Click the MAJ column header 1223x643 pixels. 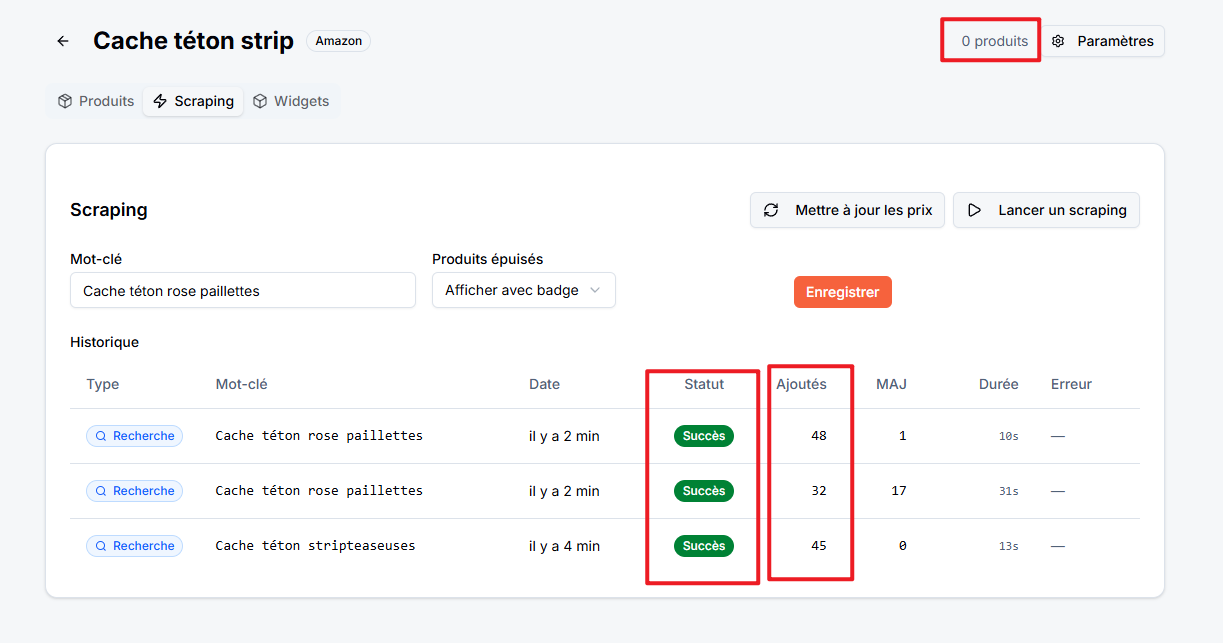(x=891, y=384)
